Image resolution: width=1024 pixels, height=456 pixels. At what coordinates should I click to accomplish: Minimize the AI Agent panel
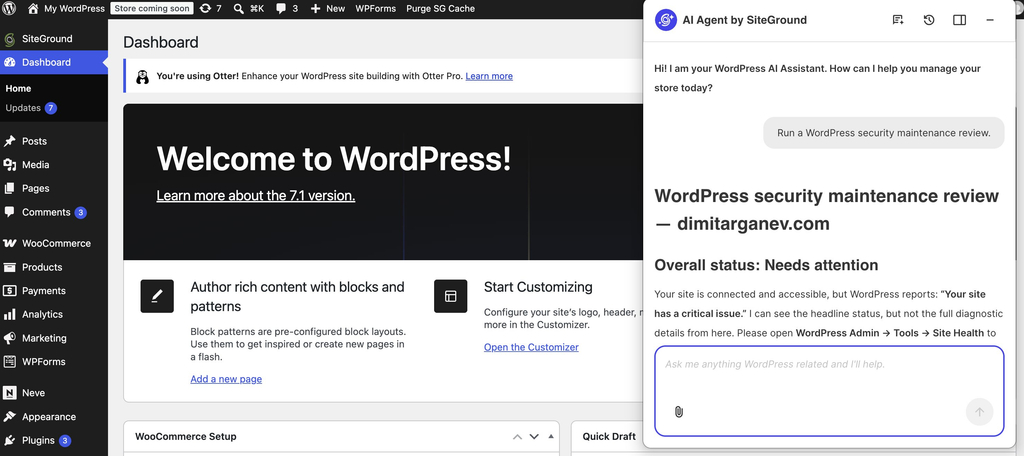pyautogui.click(x=990, y=20)
